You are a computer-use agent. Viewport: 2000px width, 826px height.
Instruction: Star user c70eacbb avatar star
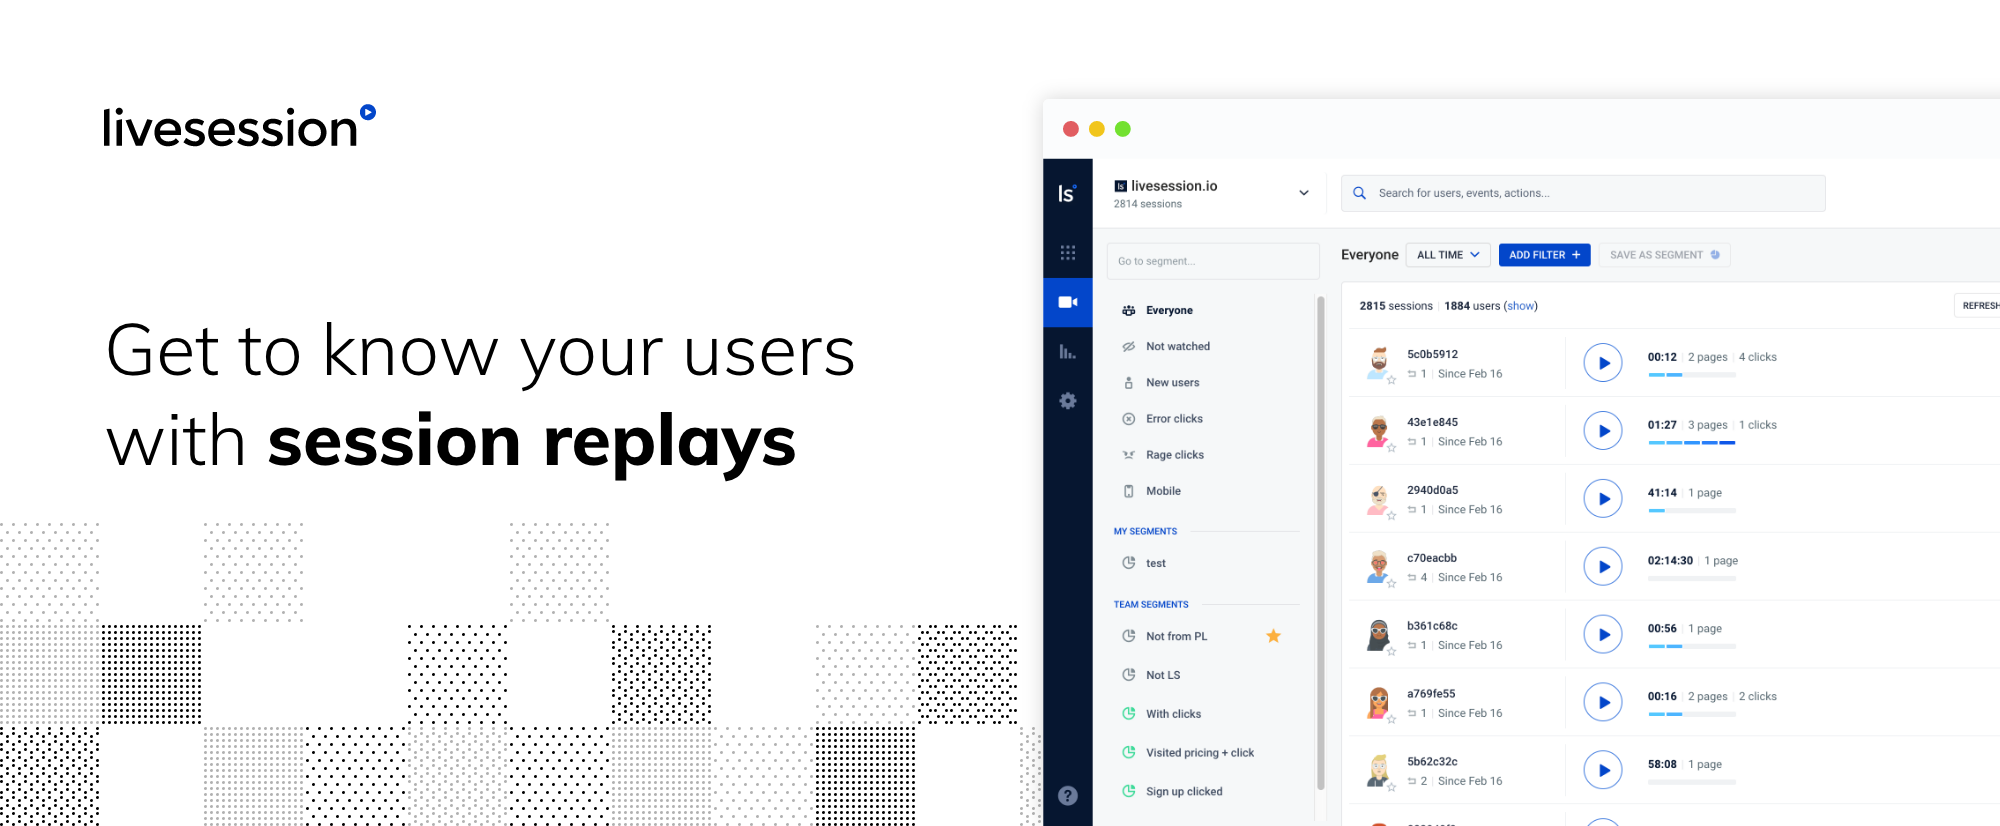pos(1391,584)
